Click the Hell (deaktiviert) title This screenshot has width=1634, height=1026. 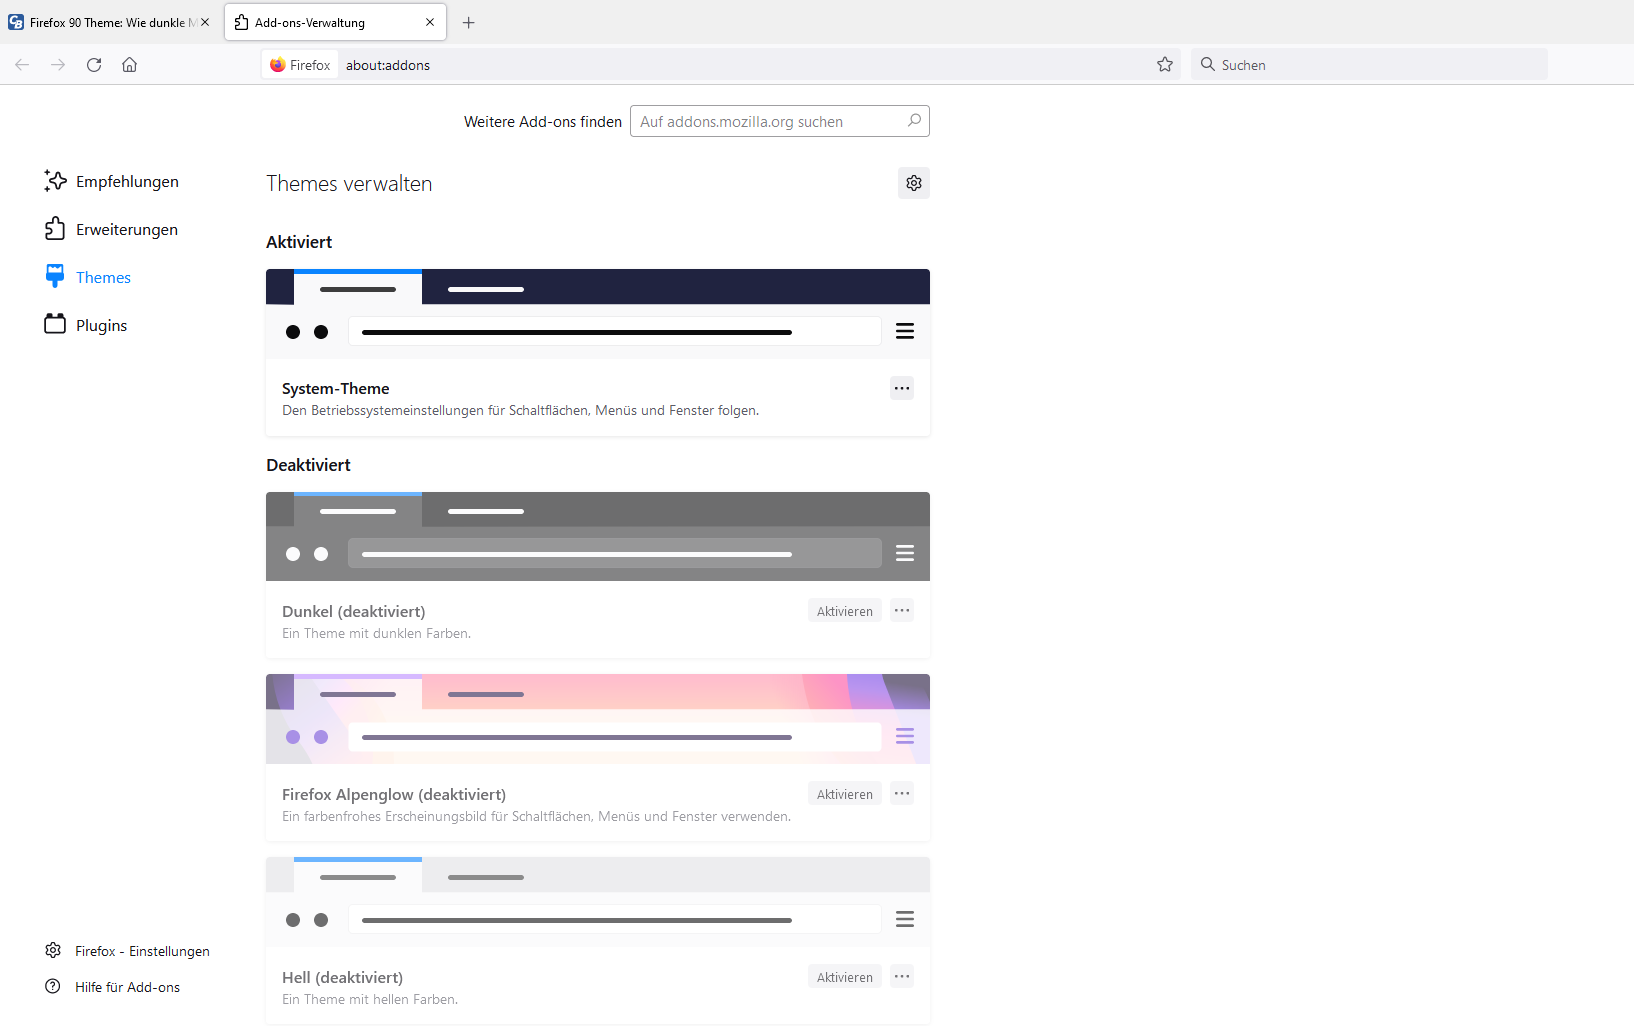[x=343, y=977]
